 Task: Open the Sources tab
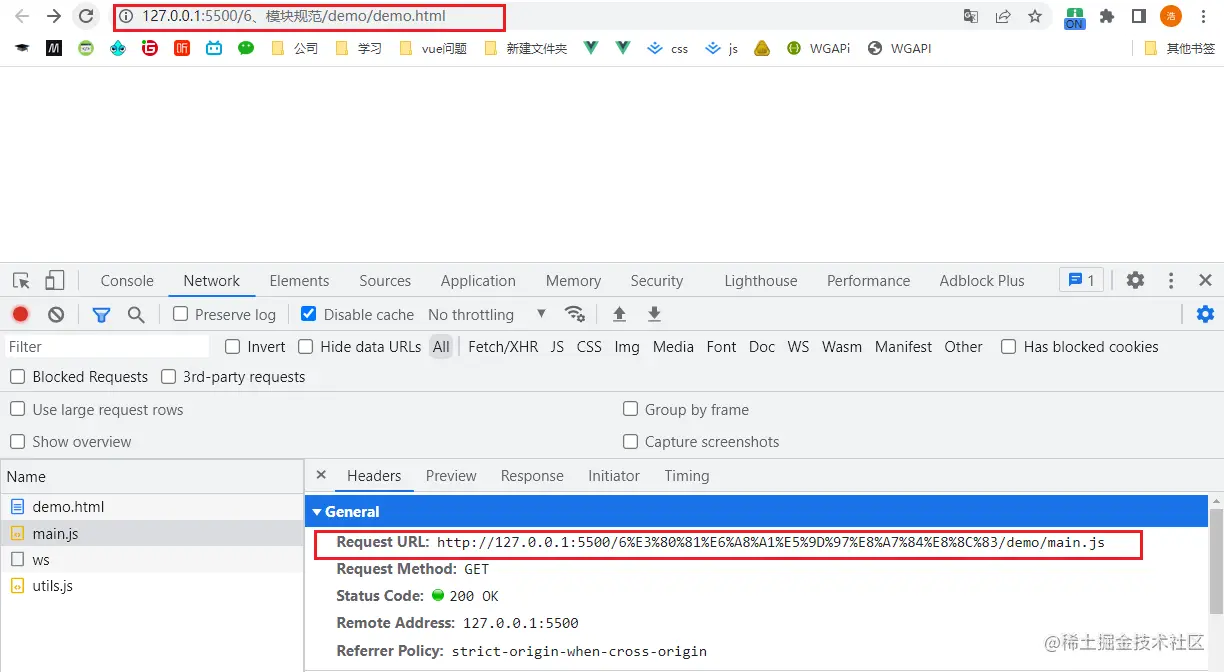(385, 281)
